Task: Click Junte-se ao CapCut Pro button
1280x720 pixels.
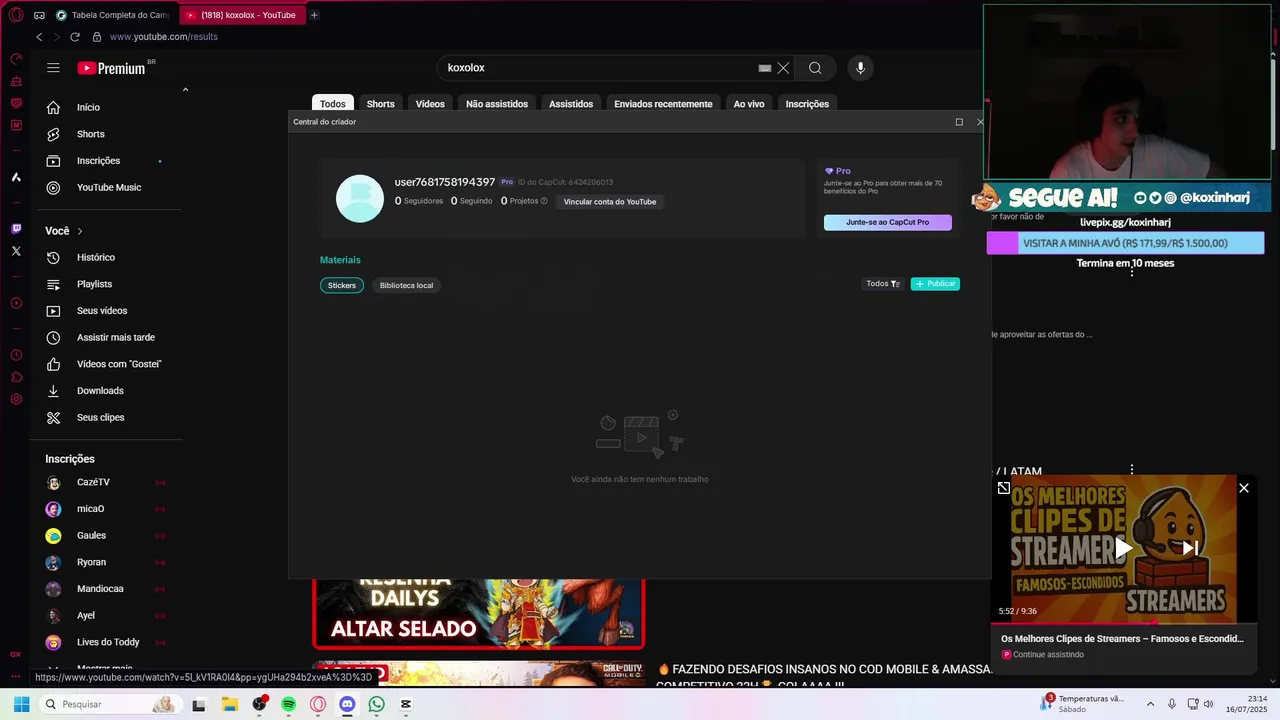Action: click(x=888, y=222)
